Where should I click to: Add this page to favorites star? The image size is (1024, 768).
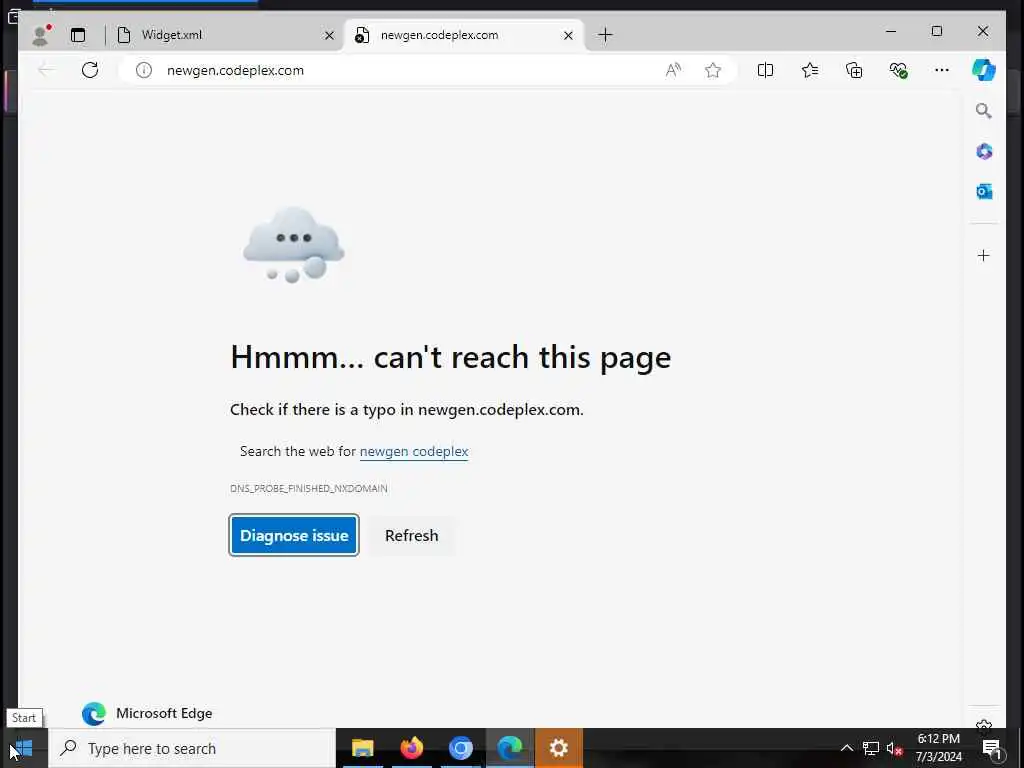tap(713, 70)
